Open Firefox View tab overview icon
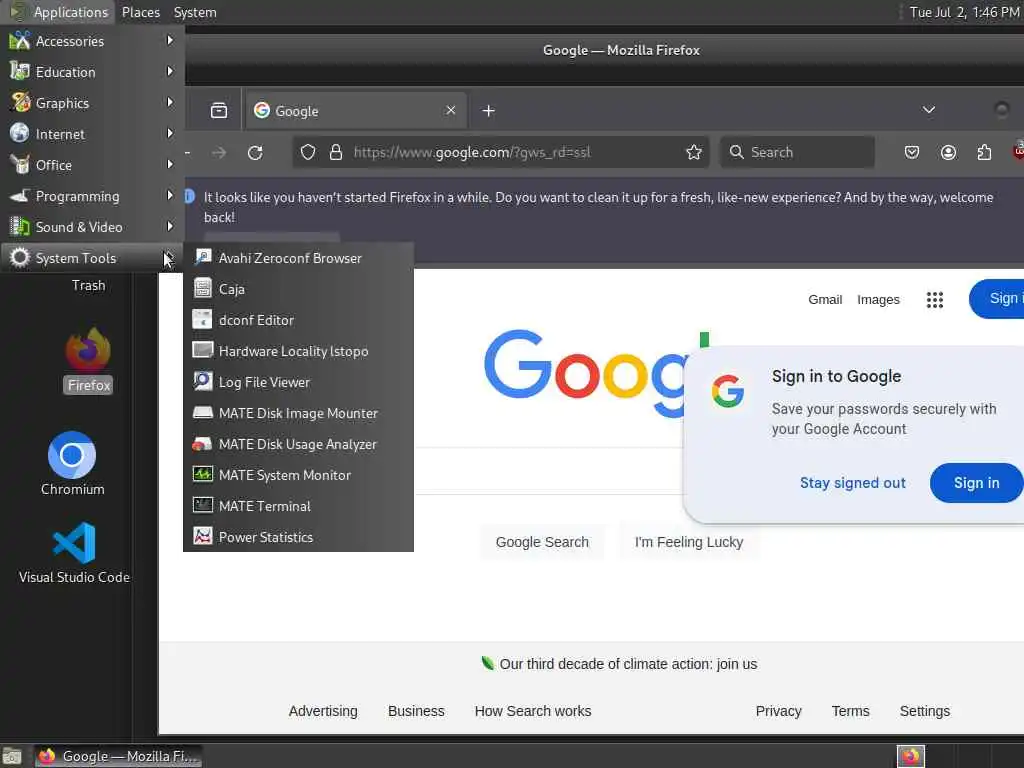 click(x=219, y=110)
